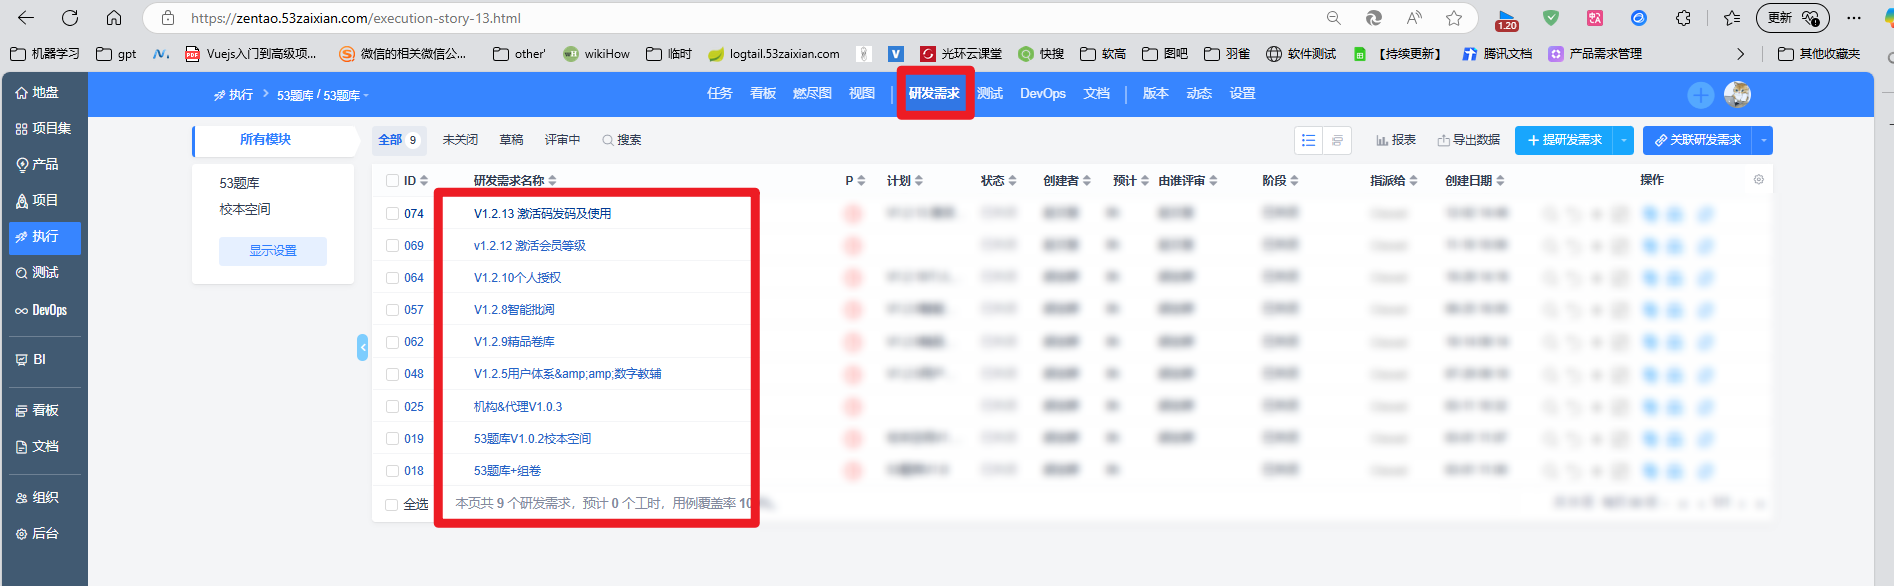1894x586 pixels.
Task: Click the 关联研发需求 button
Action: 1699,140
